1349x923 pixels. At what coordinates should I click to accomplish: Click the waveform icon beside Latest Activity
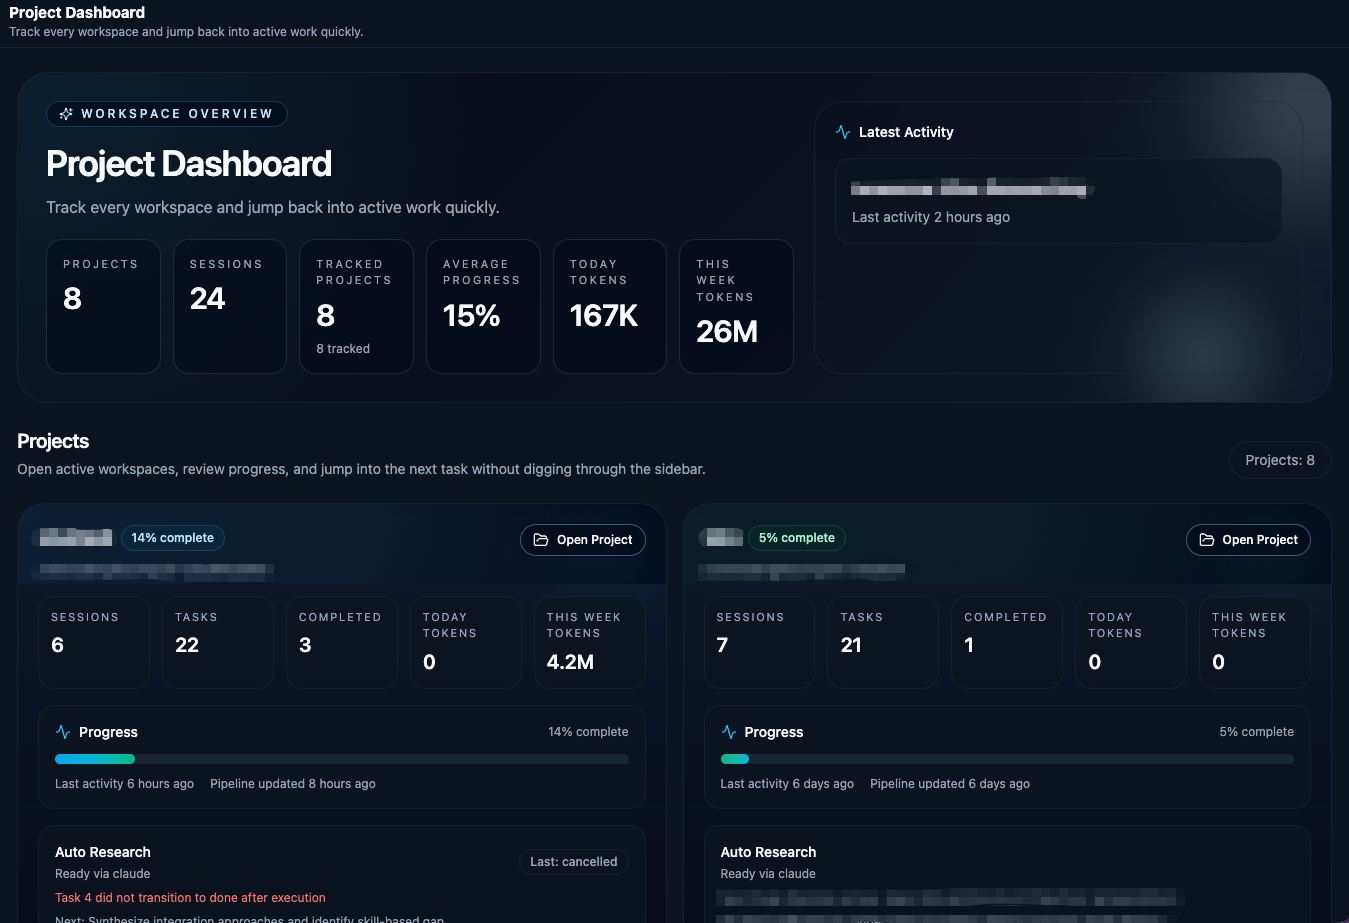point(842,131)
